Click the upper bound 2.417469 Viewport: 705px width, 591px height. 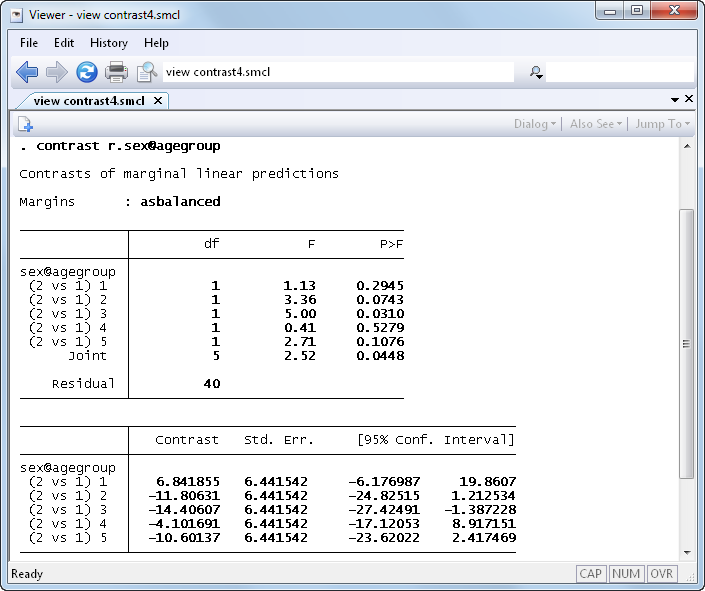pyautogui.click(x=484, y=537)
